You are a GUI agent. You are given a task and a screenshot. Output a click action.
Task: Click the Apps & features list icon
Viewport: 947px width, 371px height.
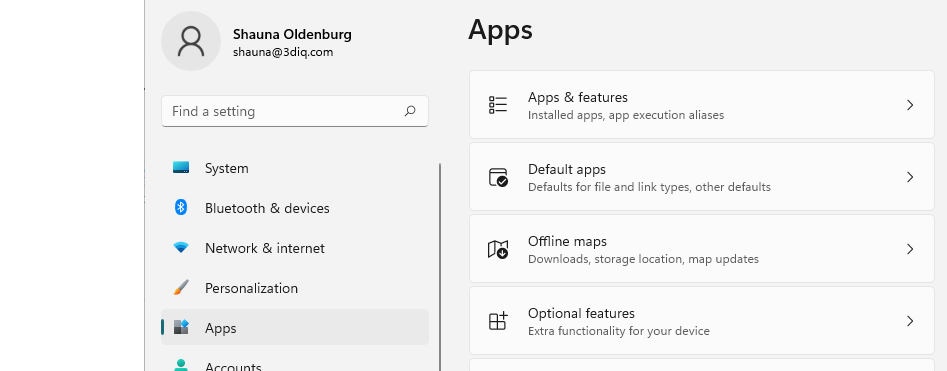click(x=498, y=105)
